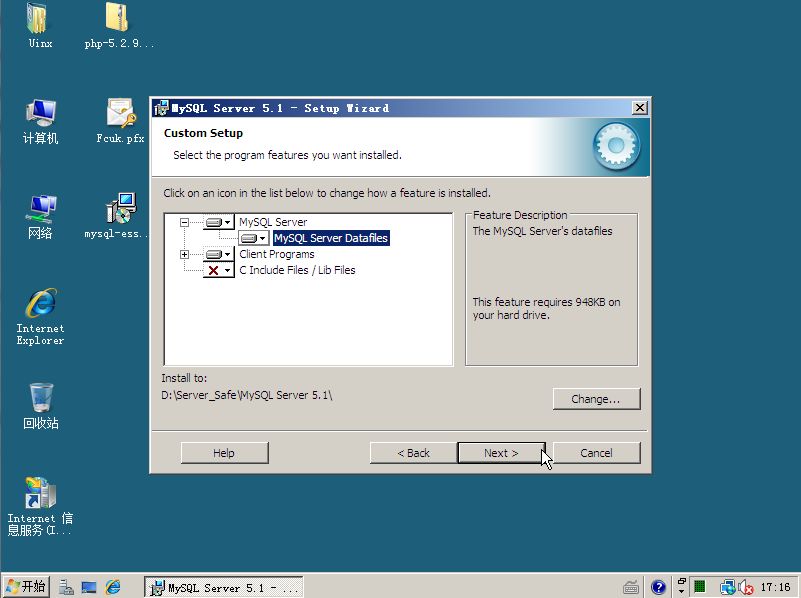
Task: Open the php-5.2.9 zip archive icon
Action: (x=119, y=26)
